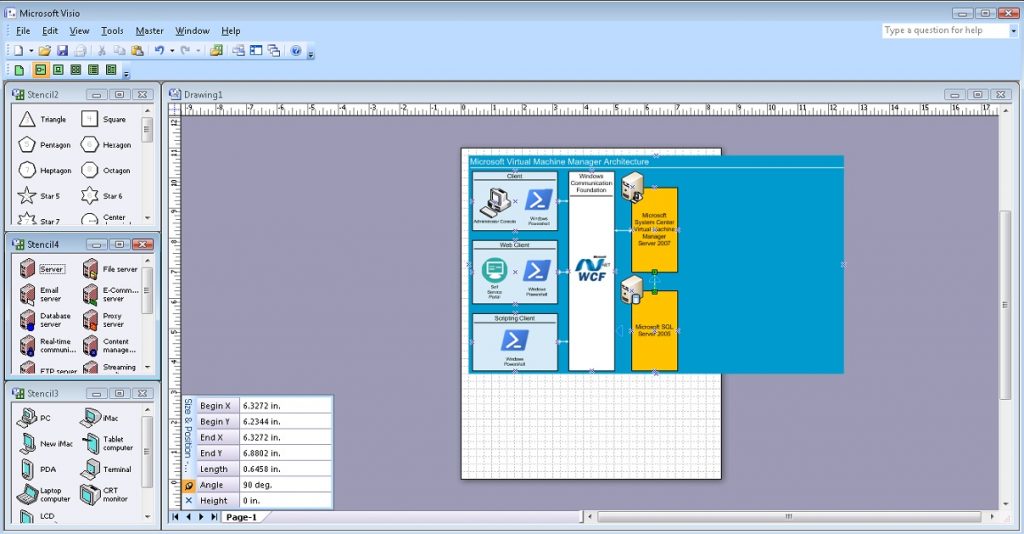Click the New document icon
This screenshot has height=534, width=1024.
19,51
